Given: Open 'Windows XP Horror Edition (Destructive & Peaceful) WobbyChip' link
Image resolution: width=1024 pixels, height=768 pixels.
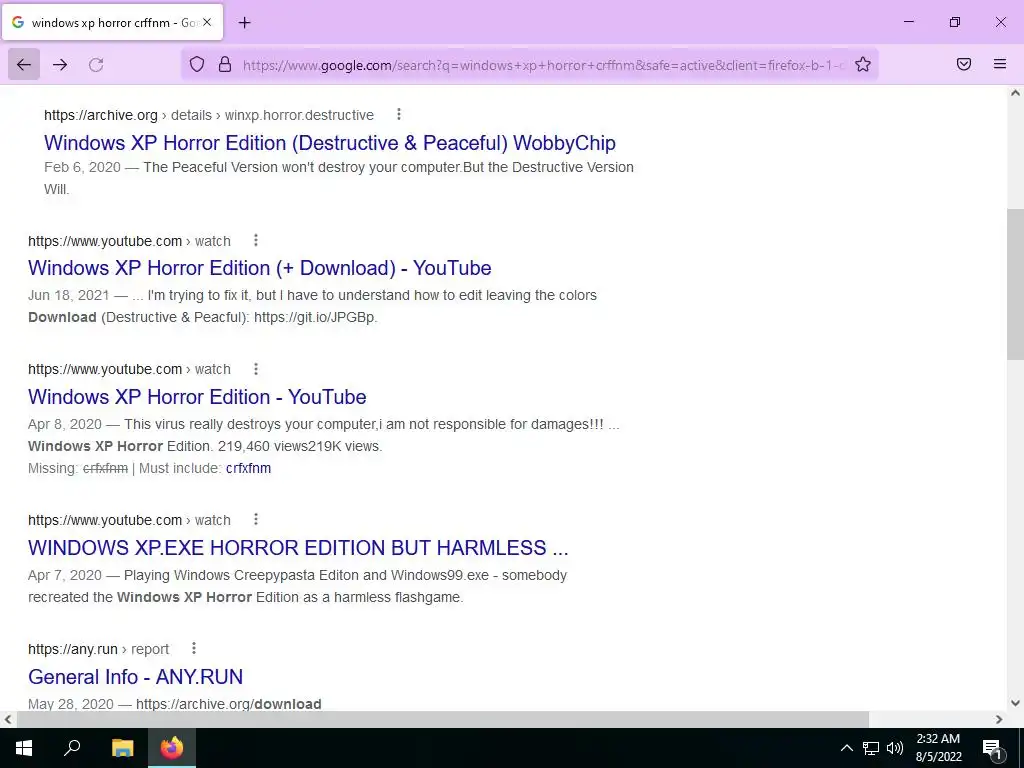Looking at the screenshot, I should coord(330,143).
